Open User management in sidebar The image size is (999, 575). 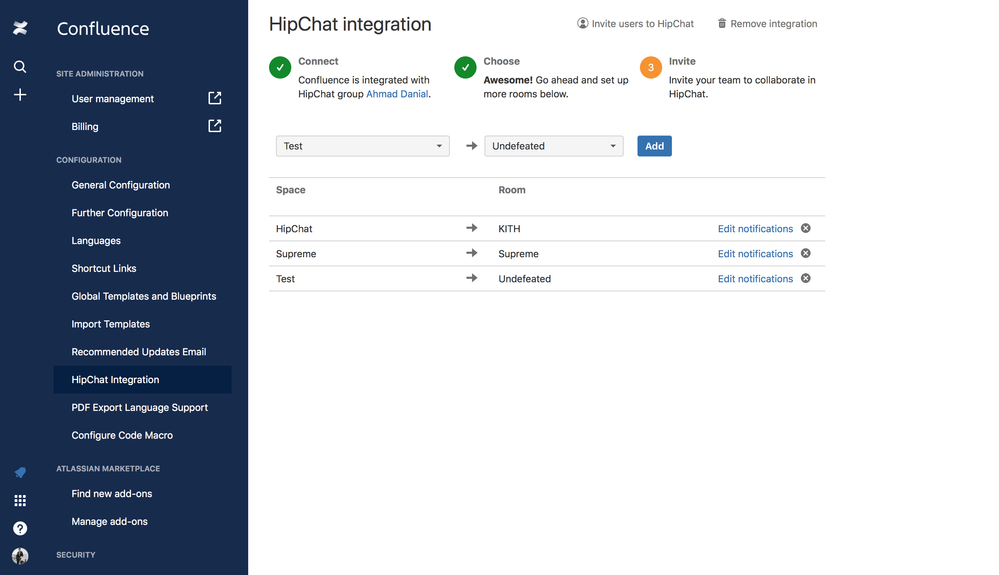coord(113,99)
